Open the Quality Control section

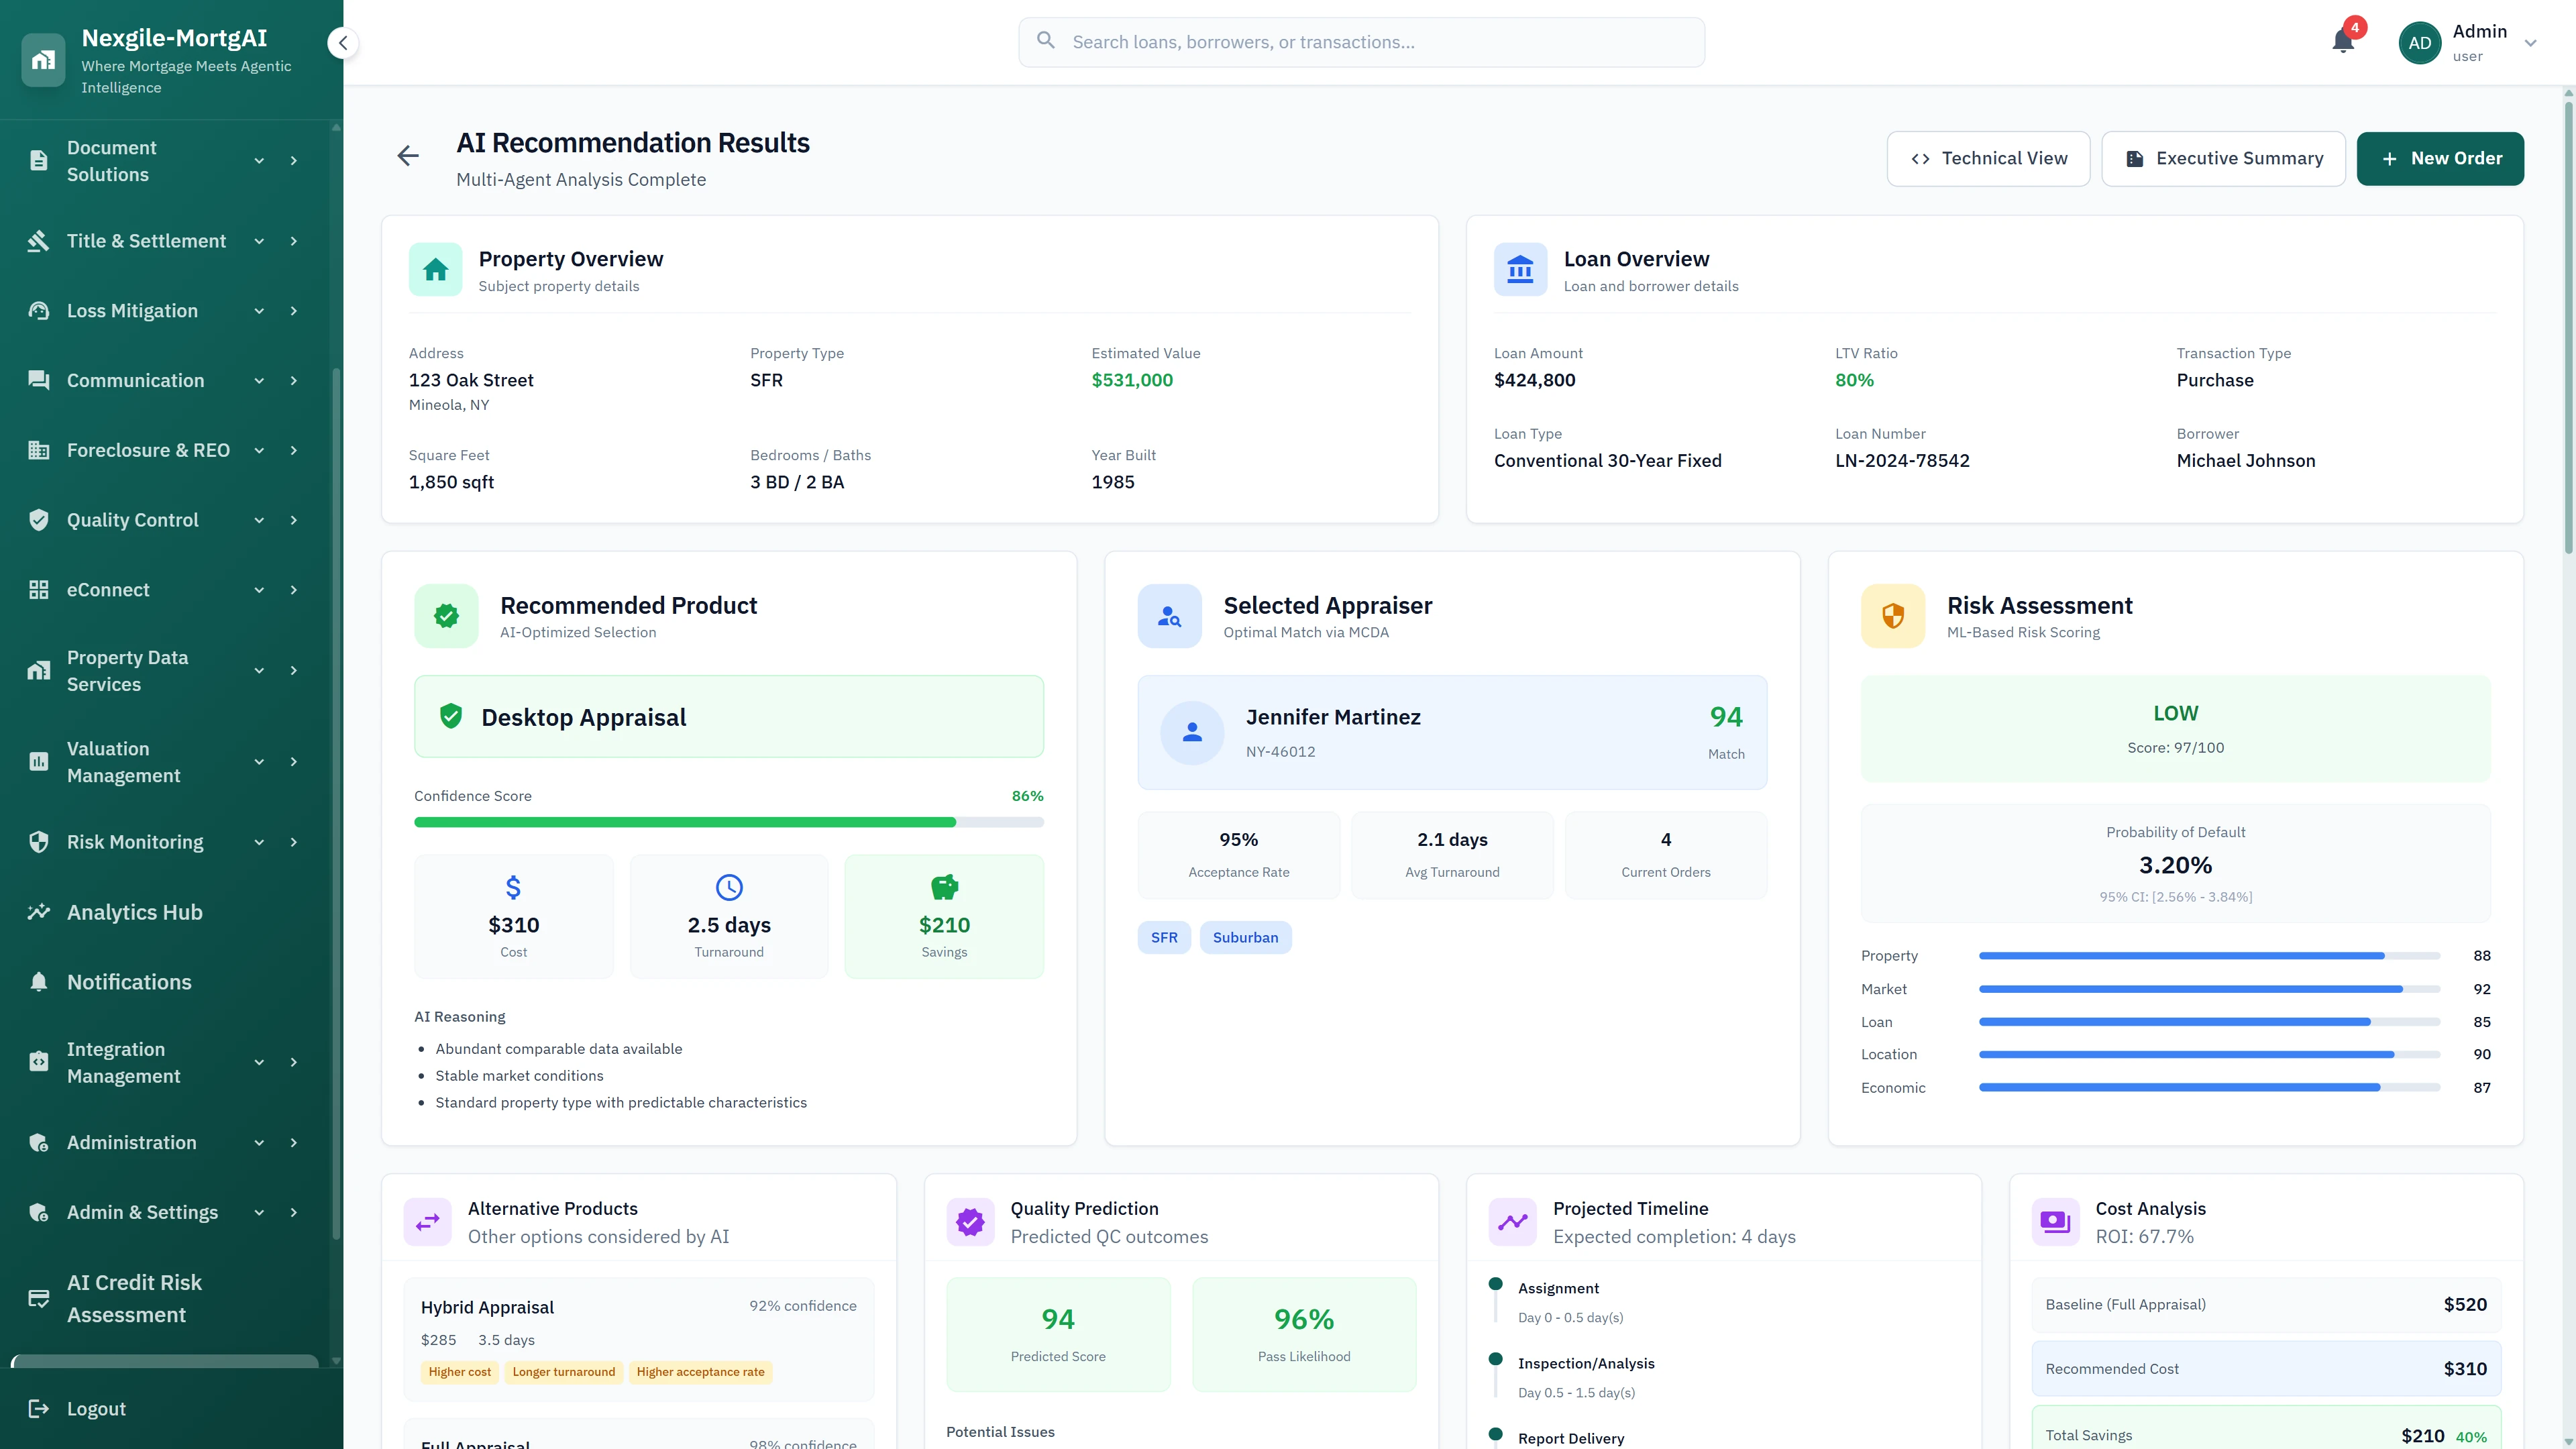point(132,520)
